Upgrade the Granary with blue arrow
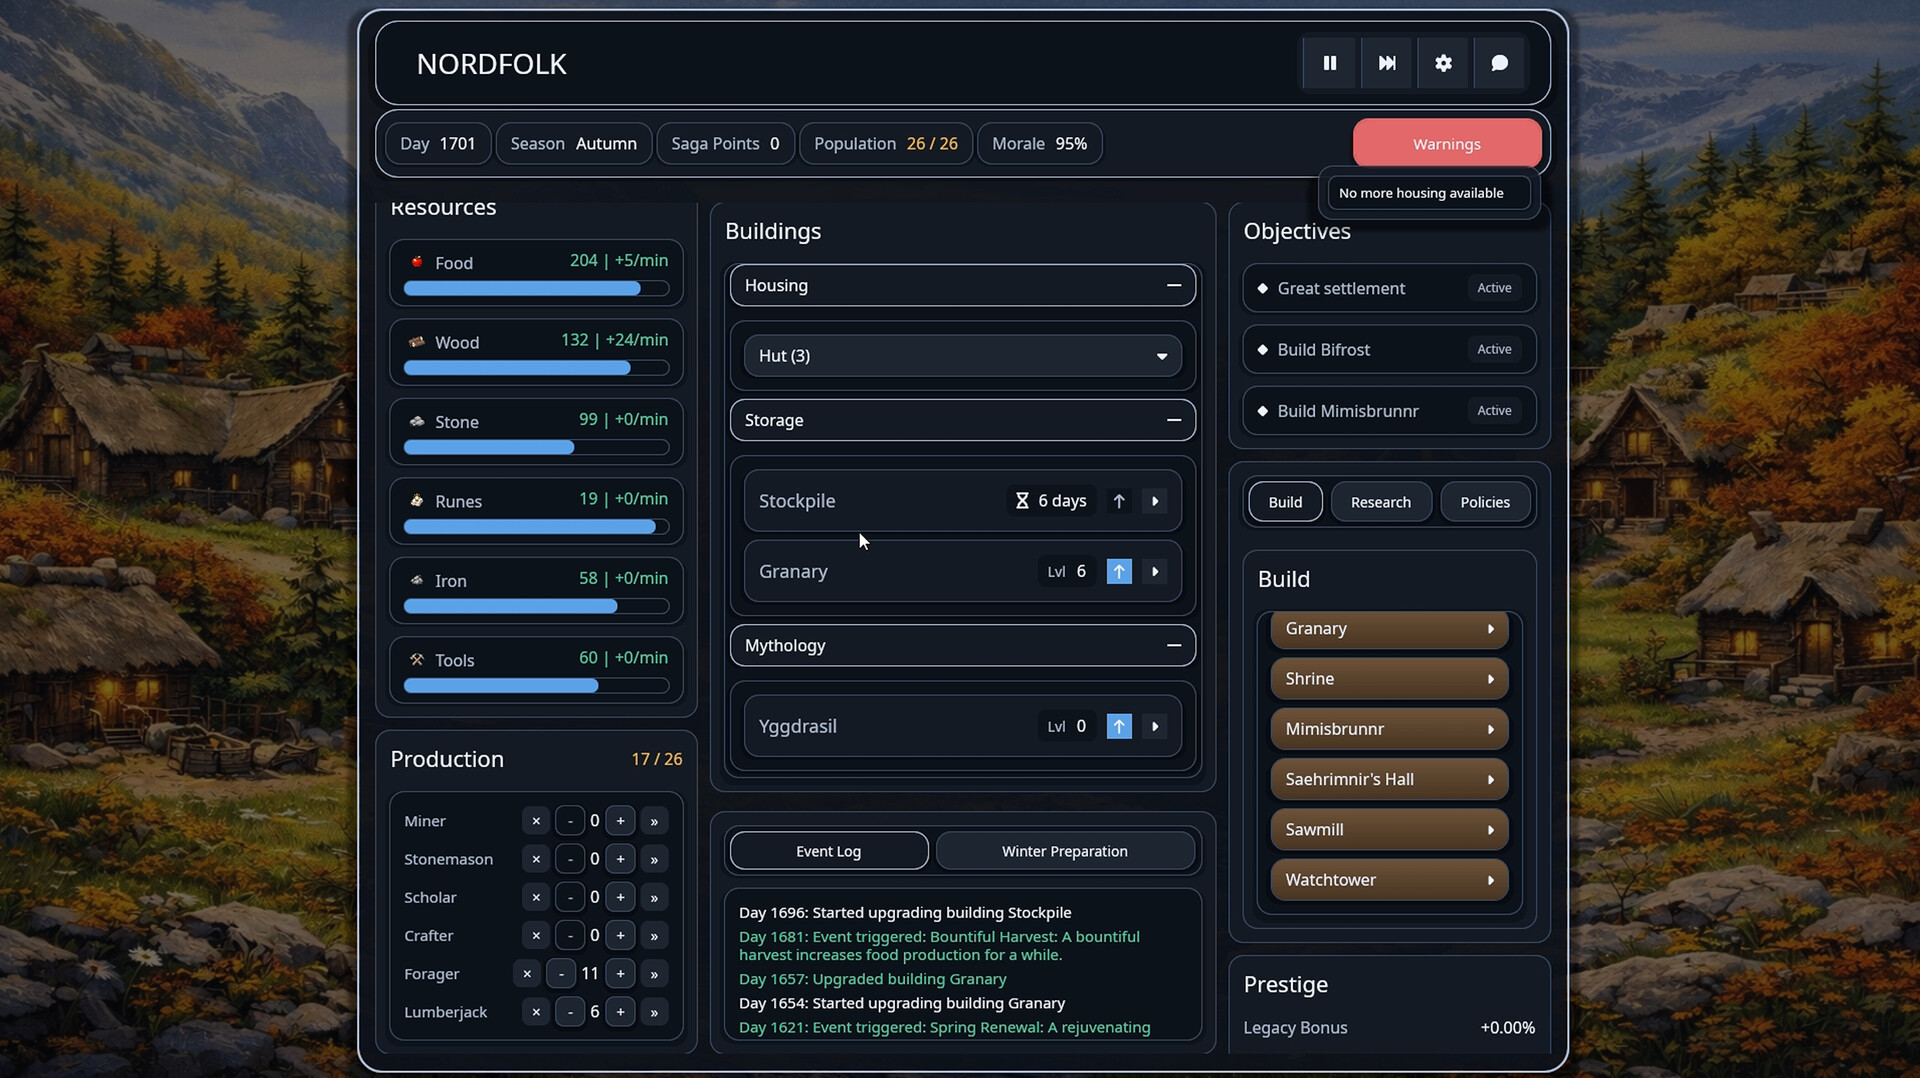The image size is (1920, 1078). tap(1119, 571)
